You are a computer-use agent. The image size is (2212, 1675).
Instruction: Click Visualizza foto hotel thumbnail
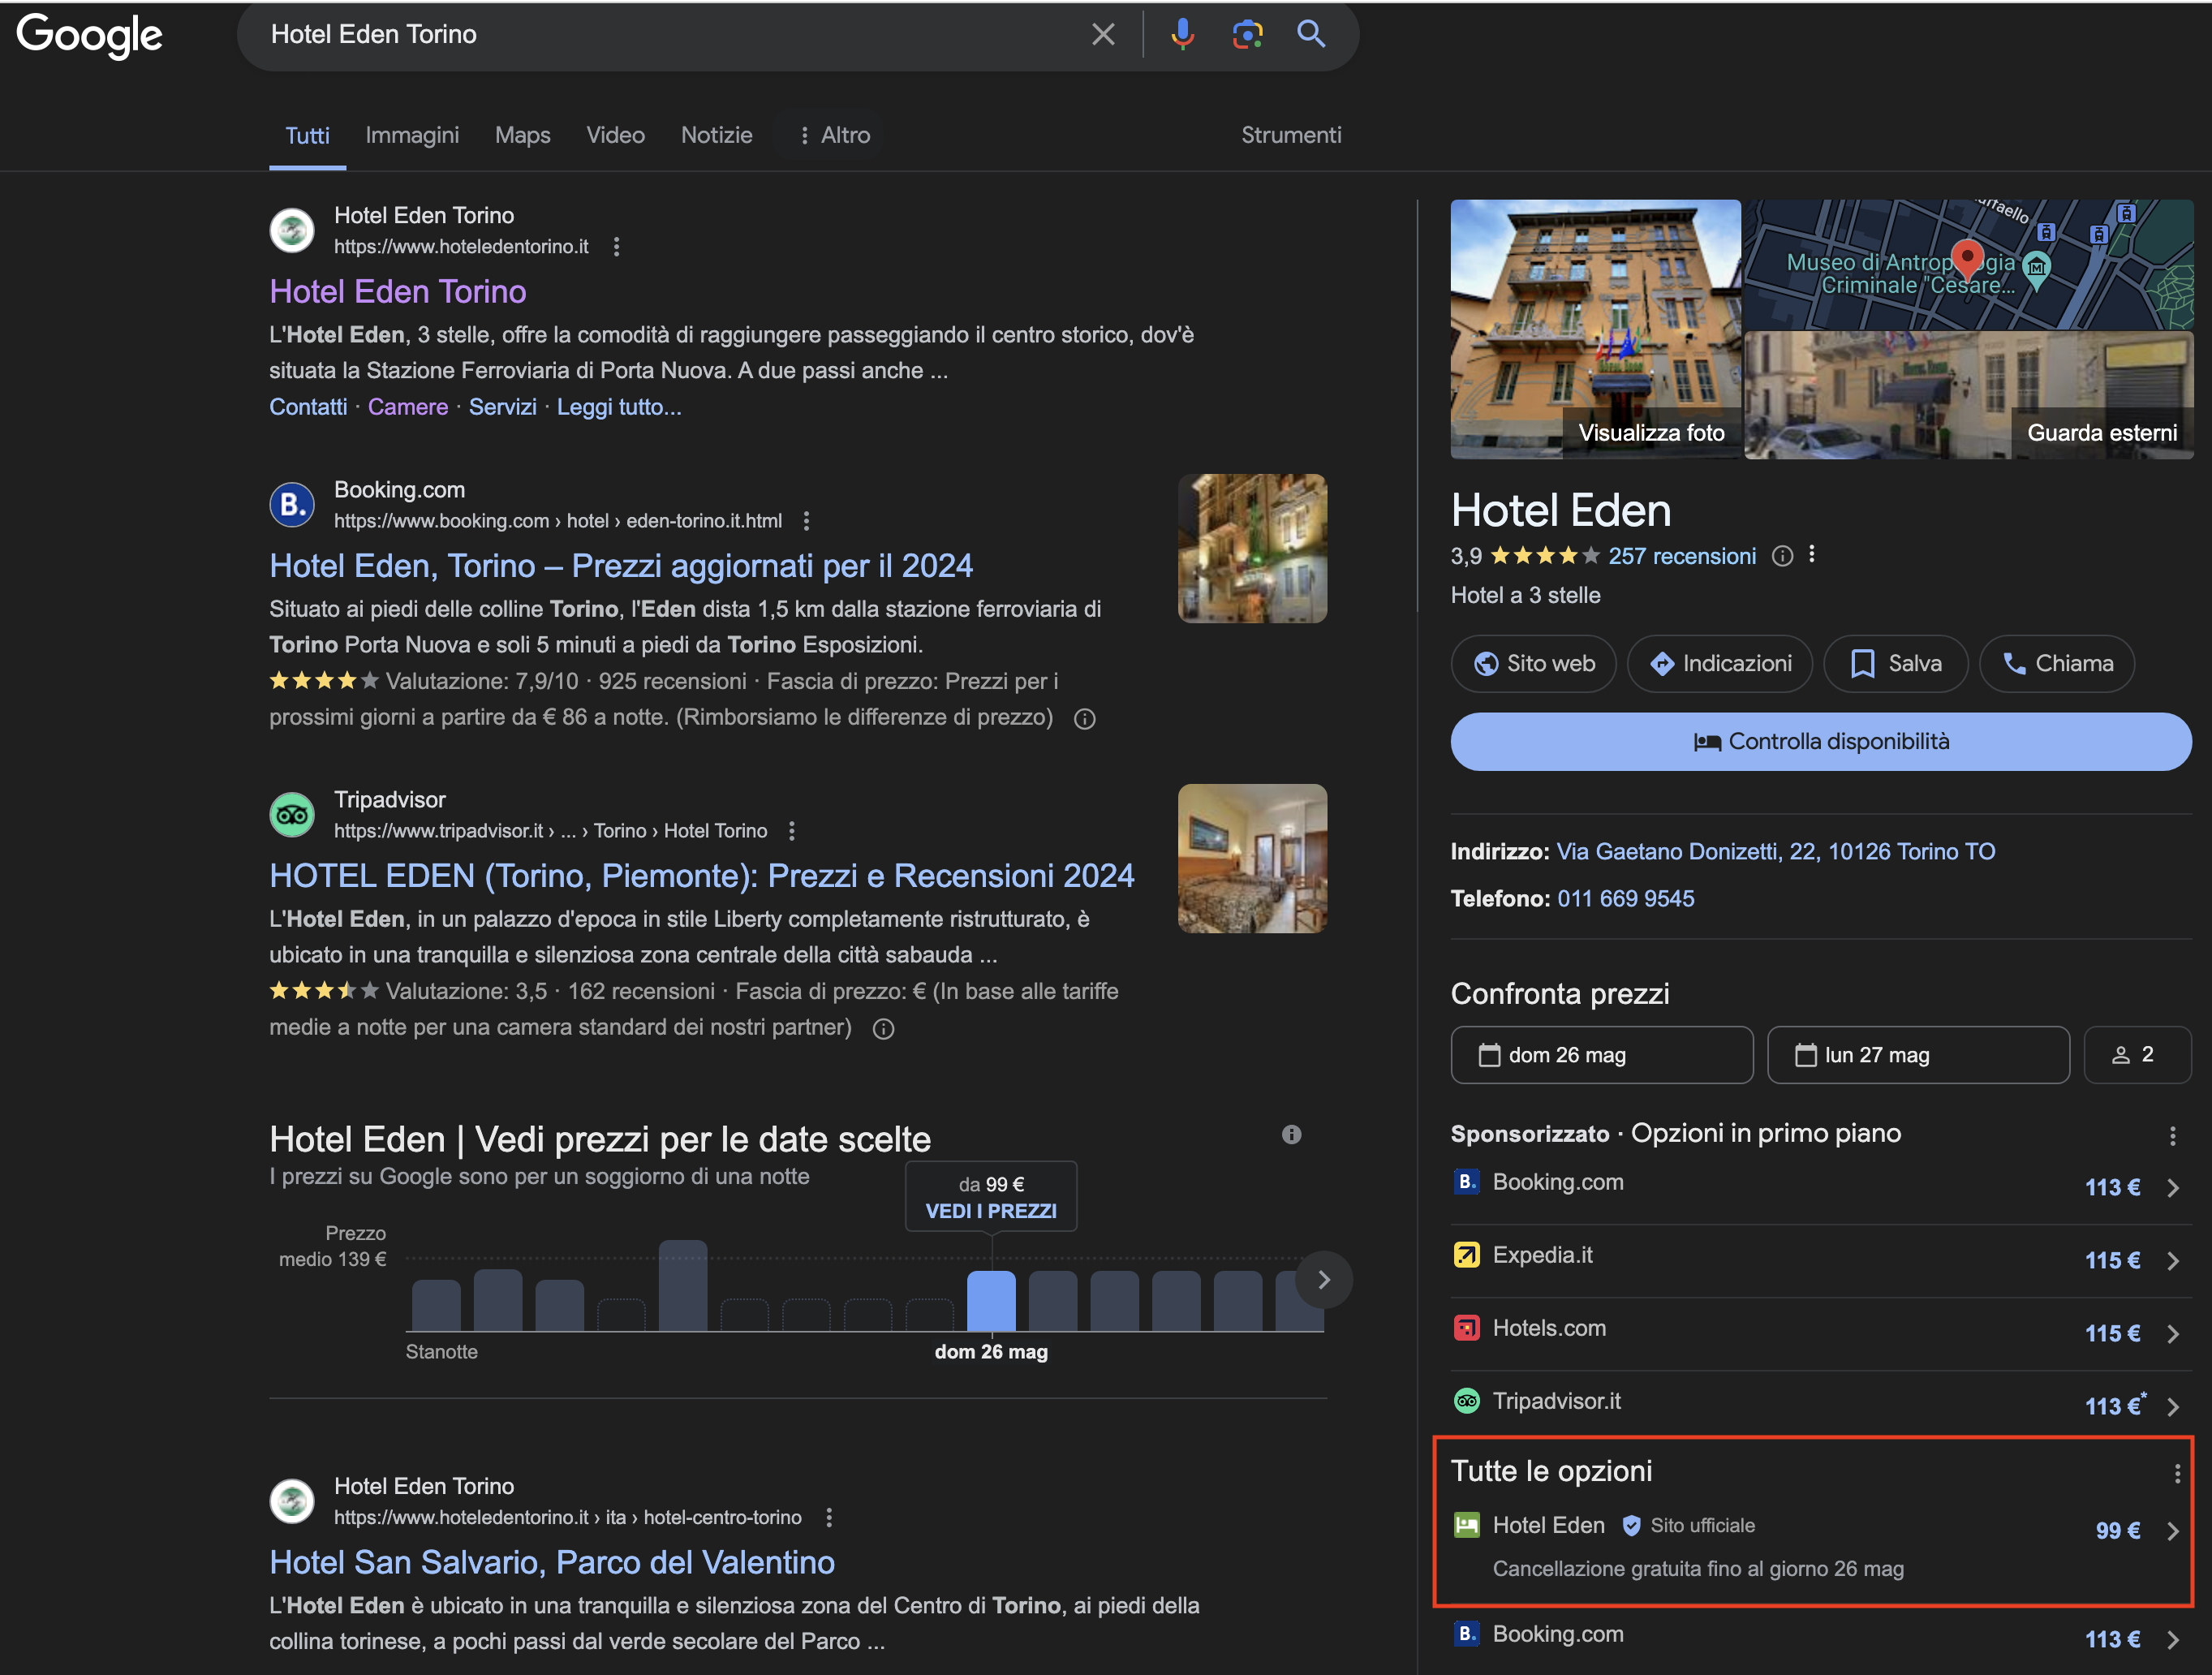[1595, 330]
